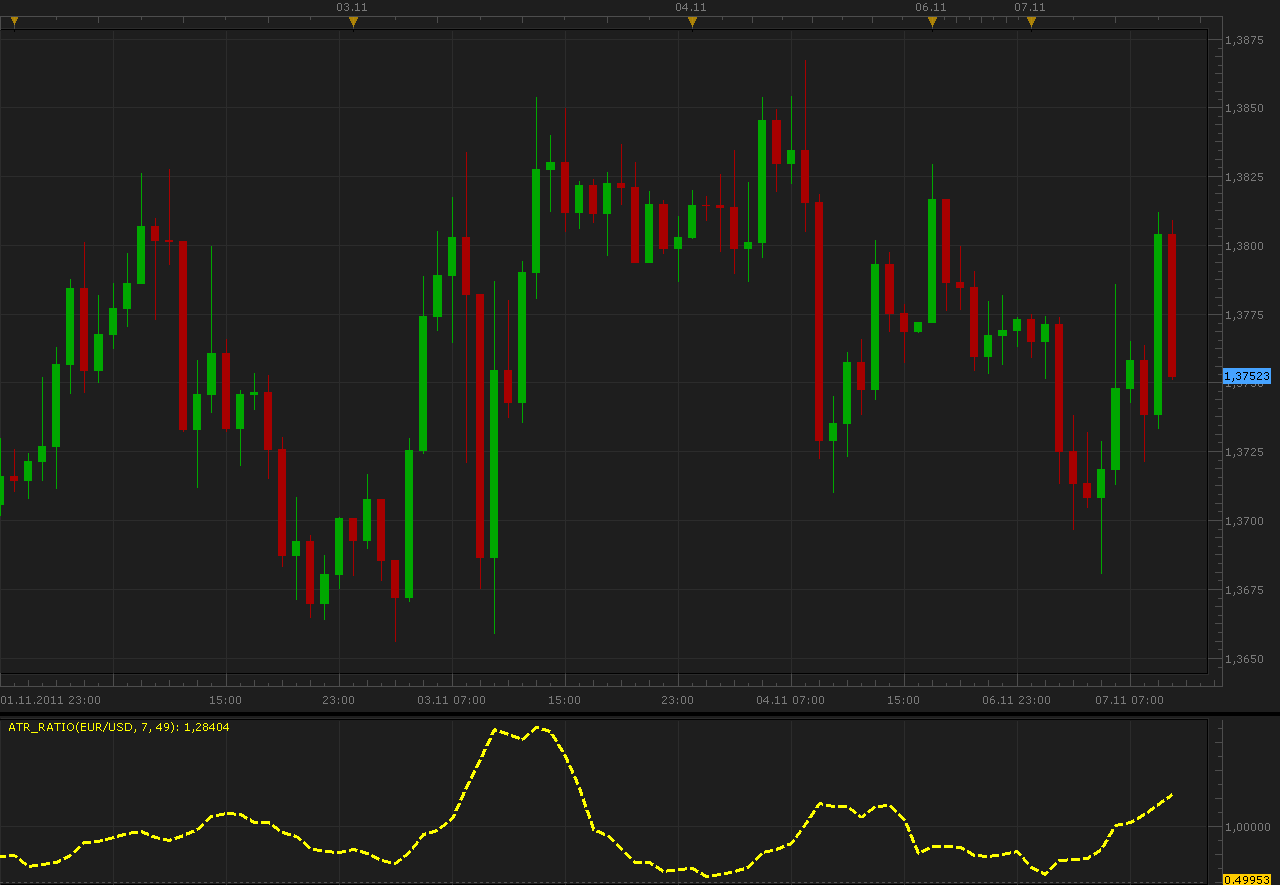Click the triangle marker under the 07.11 date
The width and height of the screenshot is (1280, 885).
pos(1031,22)
